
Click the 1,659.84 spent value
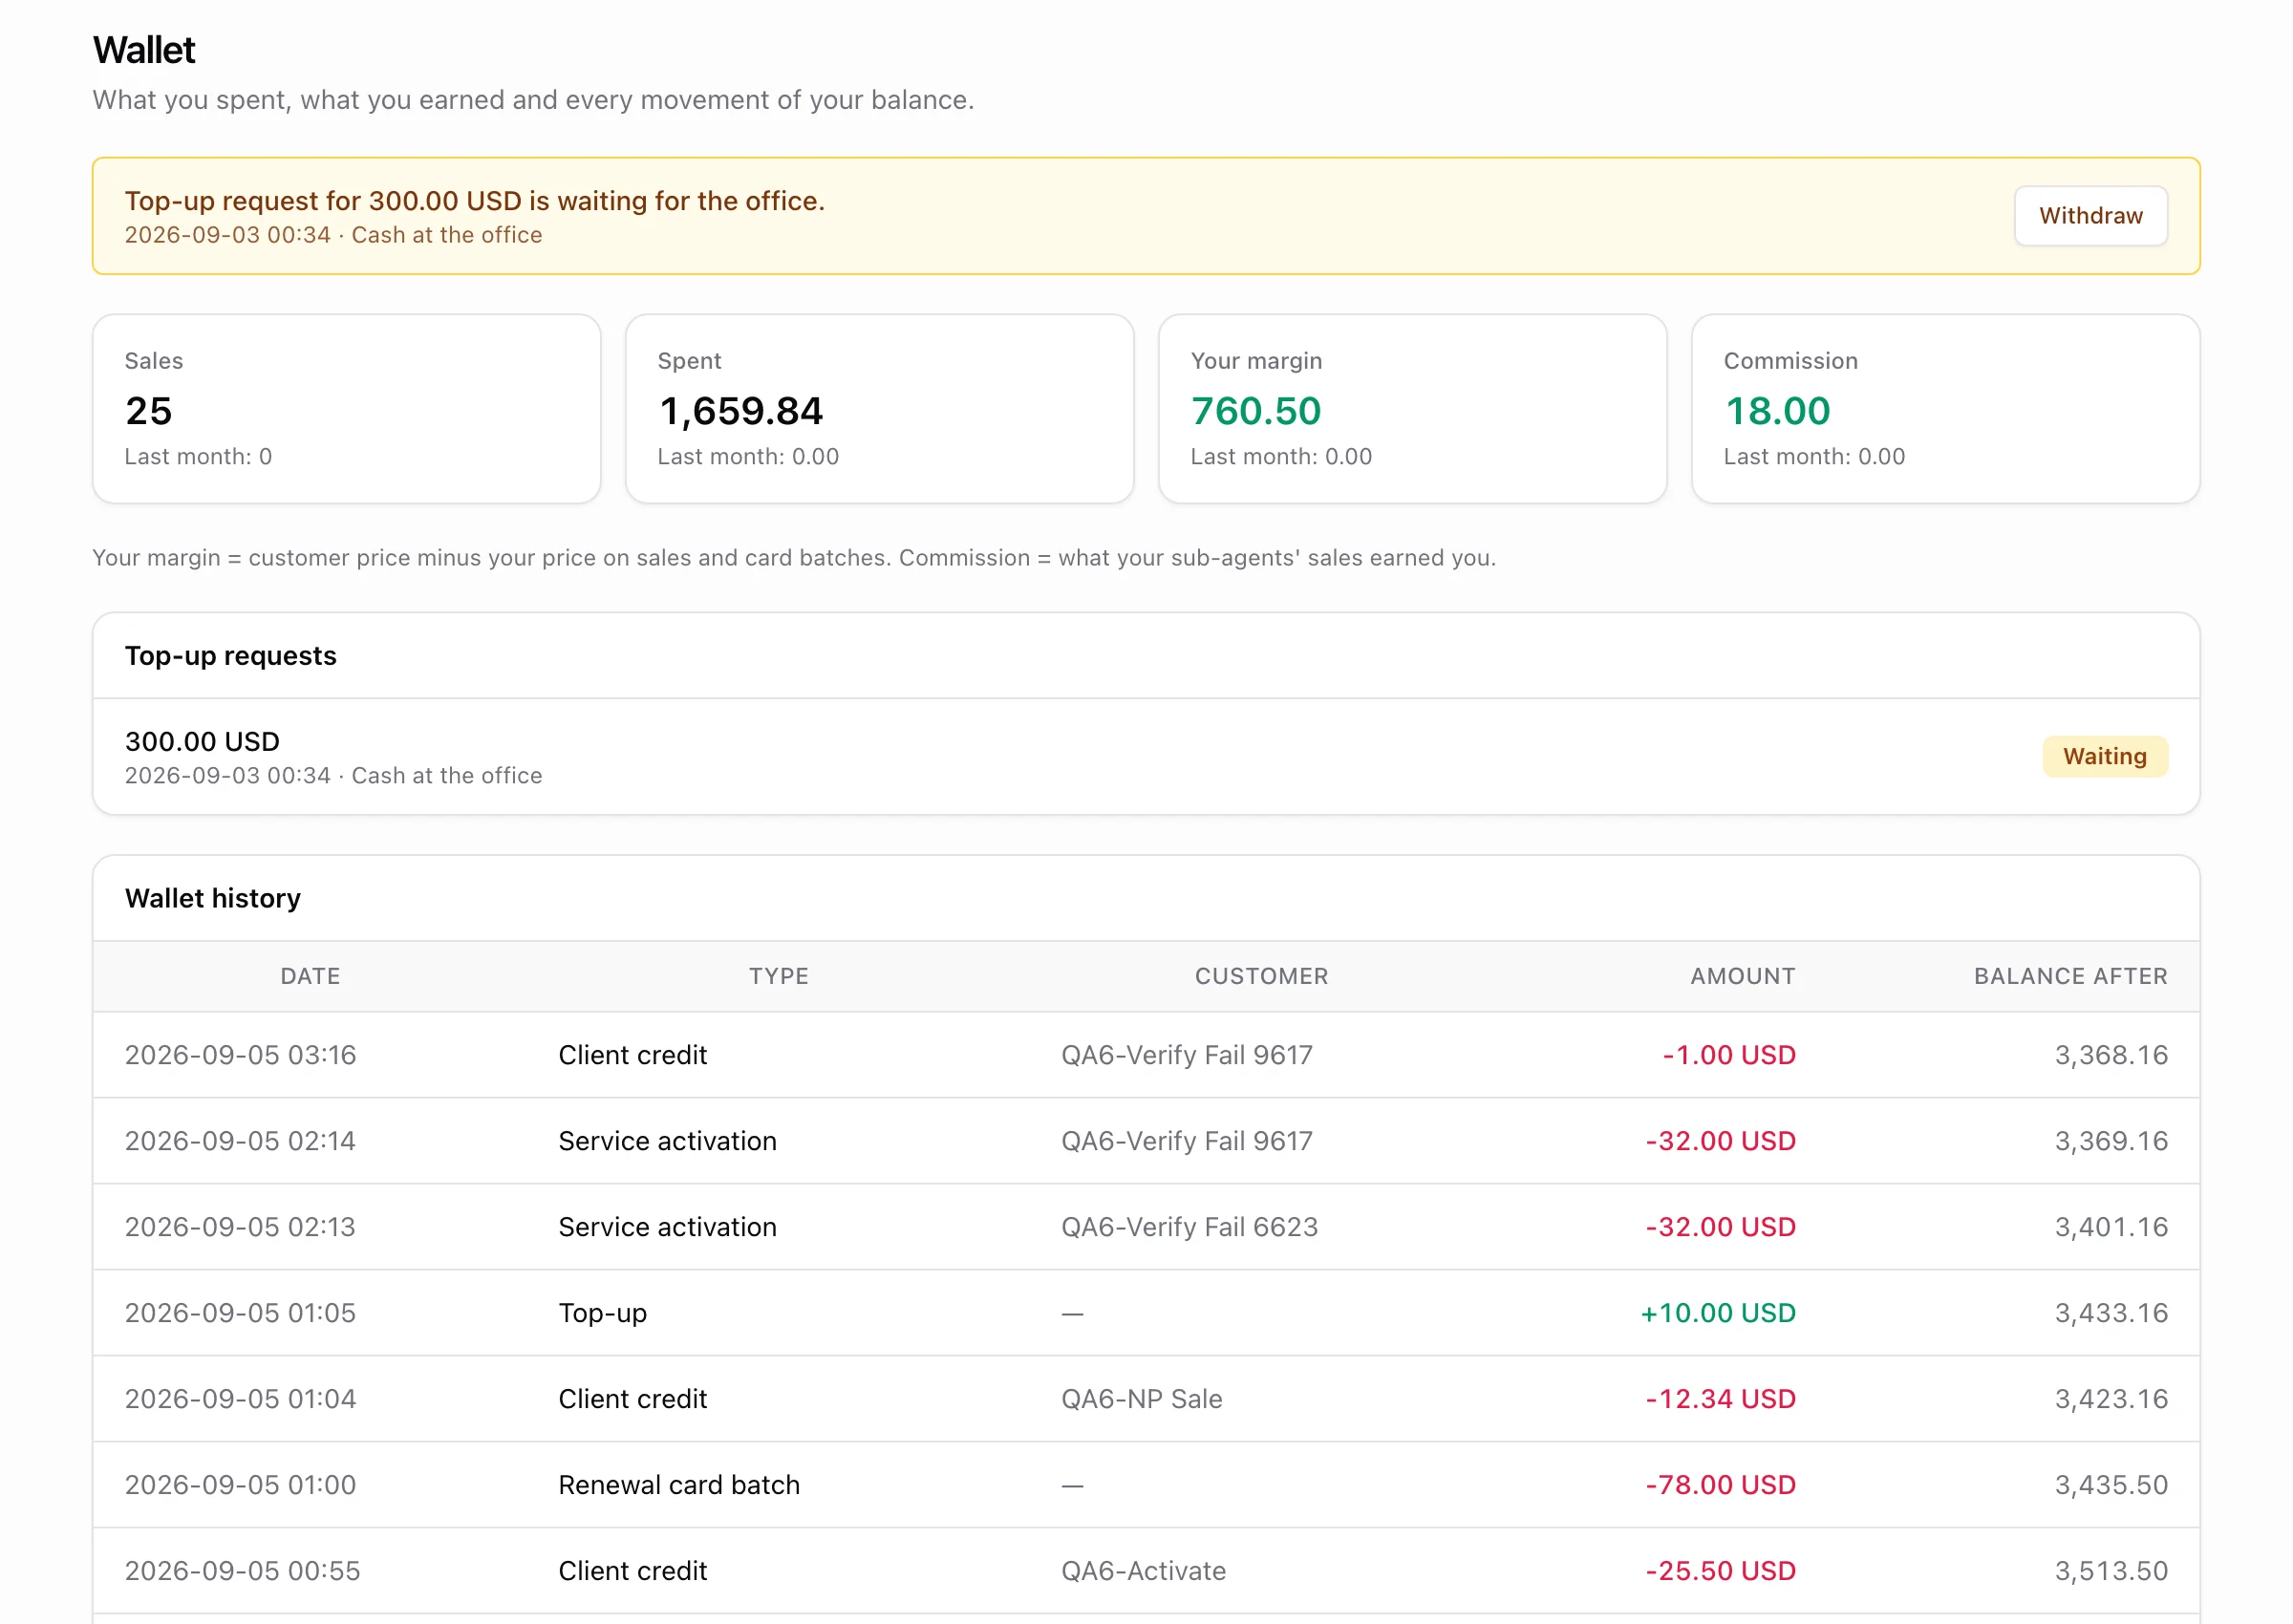tap(741, 411)
